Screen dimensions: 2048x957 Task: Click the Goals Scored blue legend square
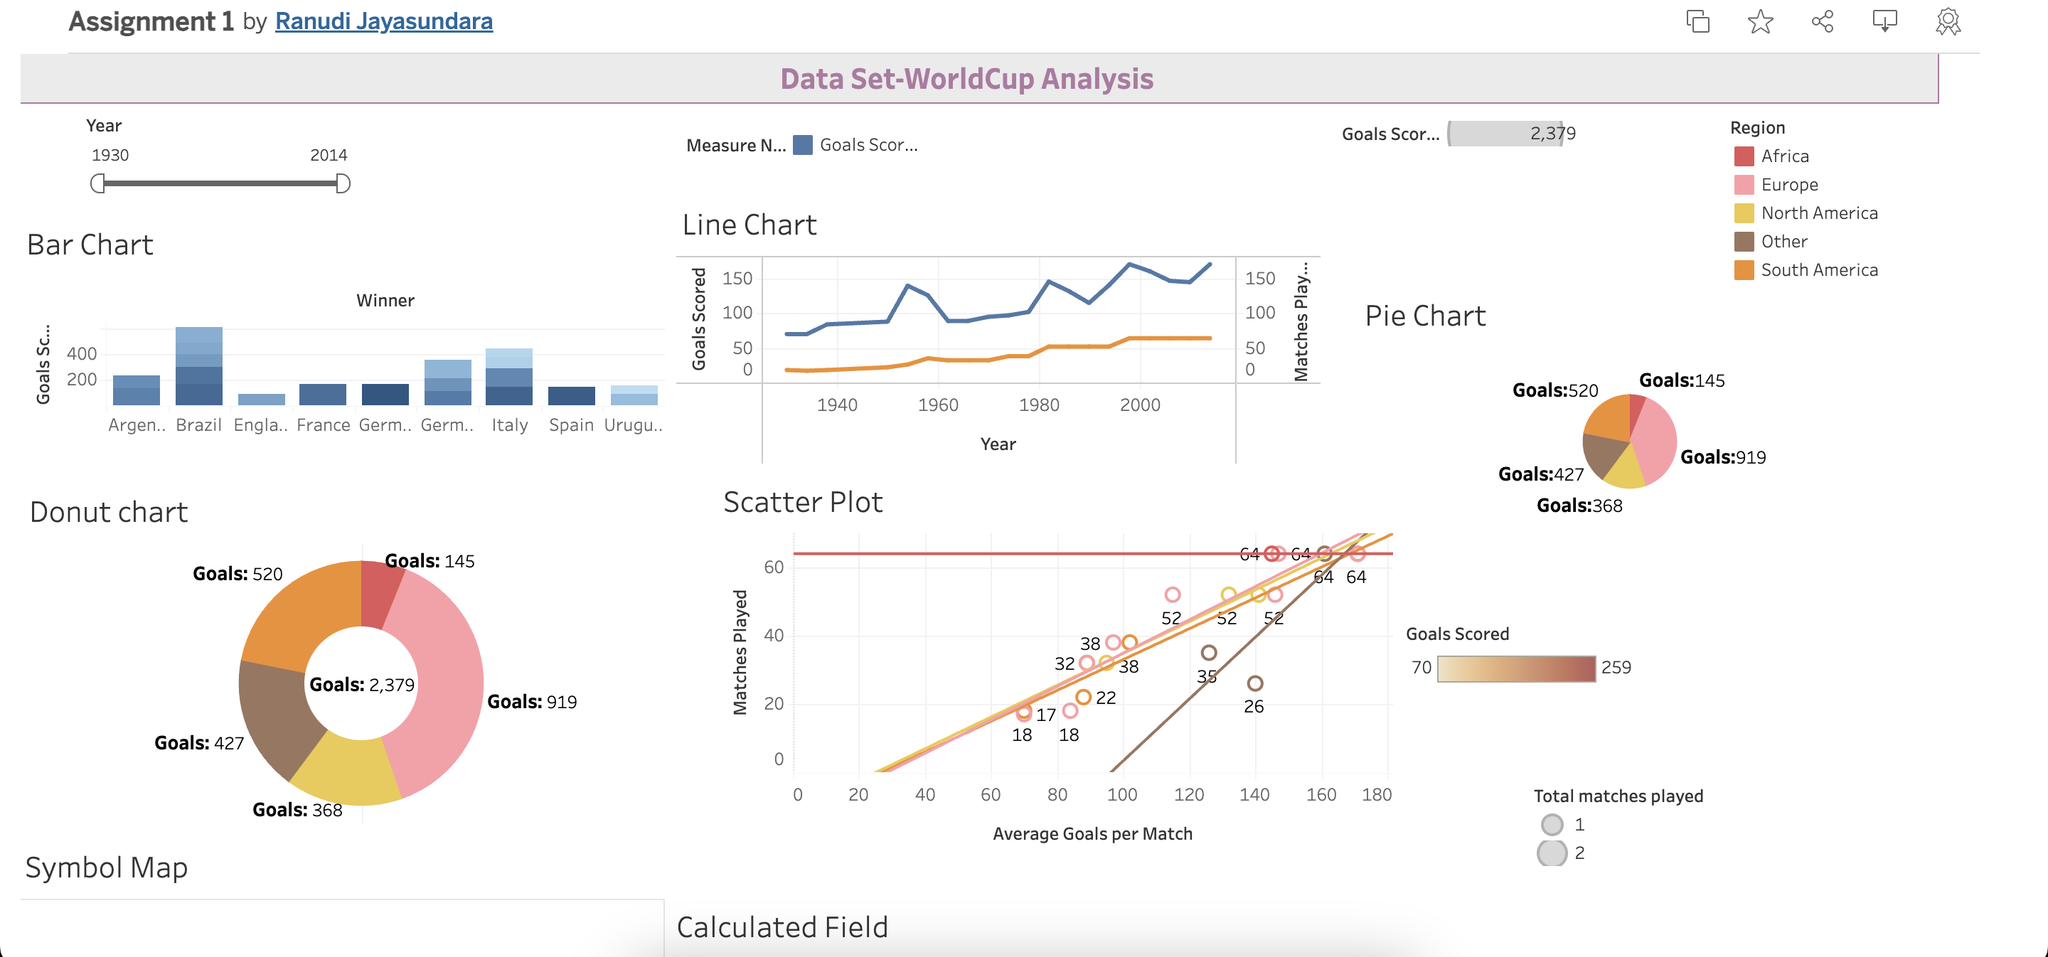[803, 145]
